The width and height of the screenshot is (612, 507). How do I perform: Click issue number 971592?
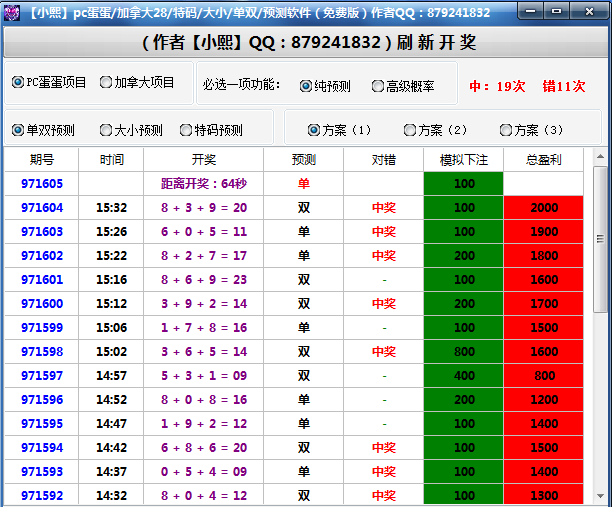coord(42,496)
